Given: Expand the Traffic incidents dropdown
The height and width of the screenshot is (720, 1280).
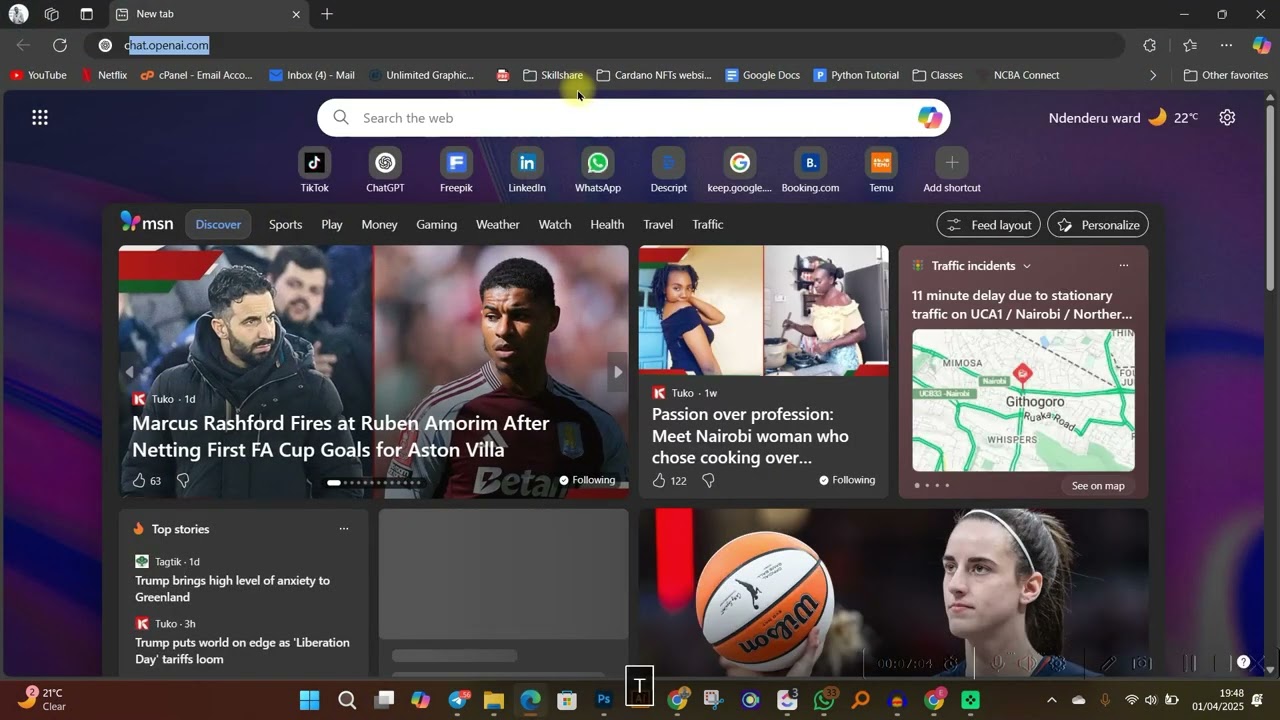Looking at the screenshot, I should click(x=1026, y=266).
